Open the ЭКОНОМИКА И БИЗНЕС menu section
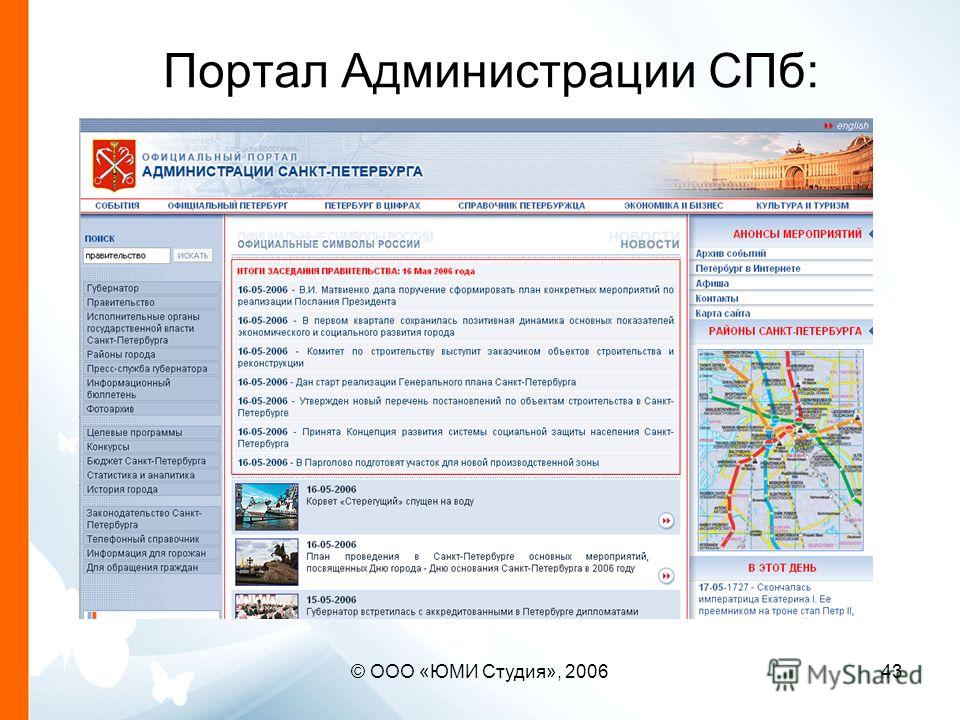 coord(673,206)
